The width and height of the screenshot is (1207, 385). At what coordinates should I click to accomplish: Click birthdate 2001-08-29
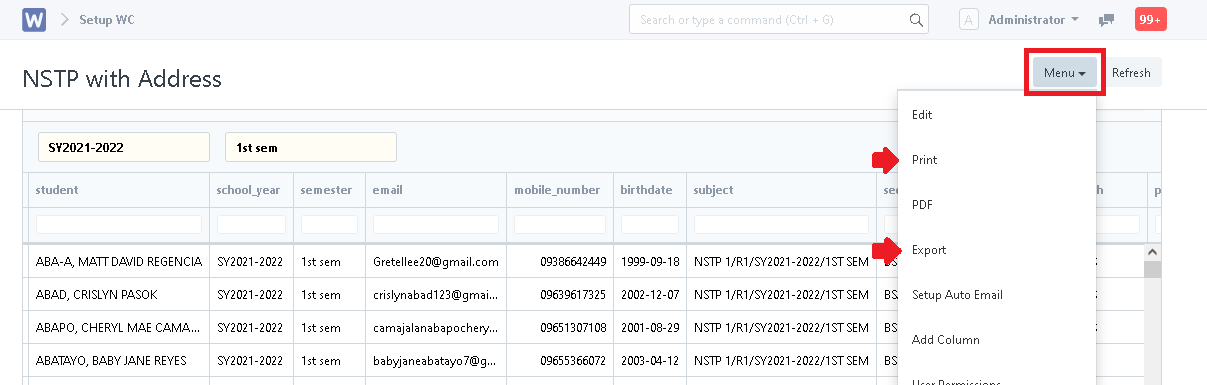pos(650,328)
